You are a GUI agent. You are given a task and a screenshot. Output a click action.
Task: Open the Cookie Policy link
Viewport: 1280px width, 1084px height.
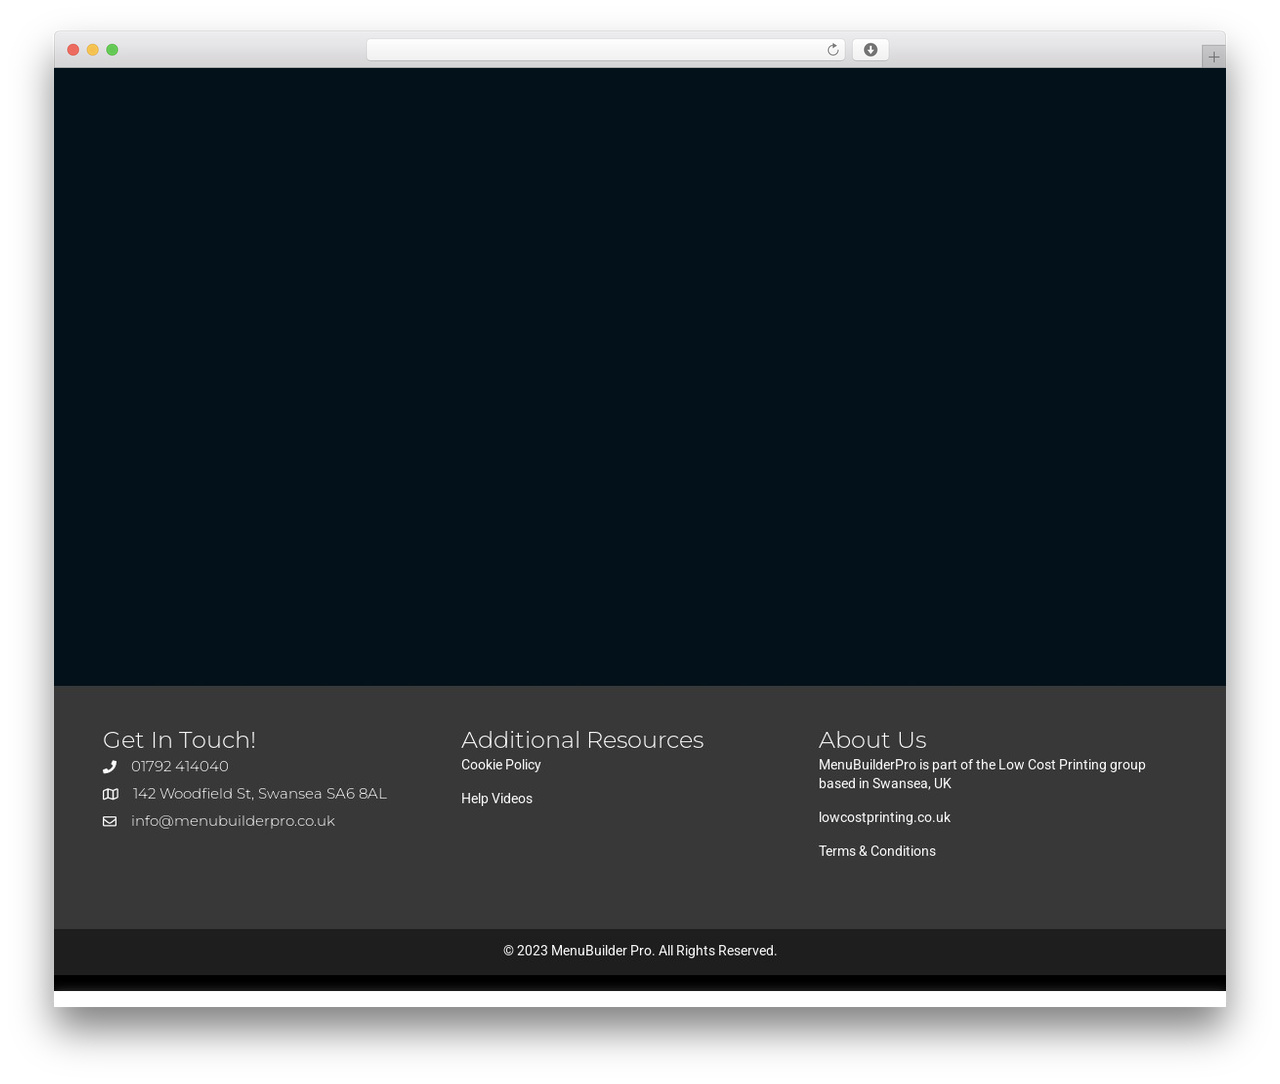point(501,765)
